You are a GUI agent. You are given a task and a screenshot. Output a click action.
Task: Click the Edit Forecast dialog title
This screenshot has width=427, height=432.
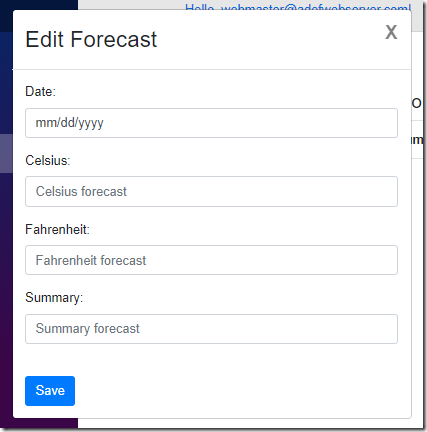[x=91, y=39]
